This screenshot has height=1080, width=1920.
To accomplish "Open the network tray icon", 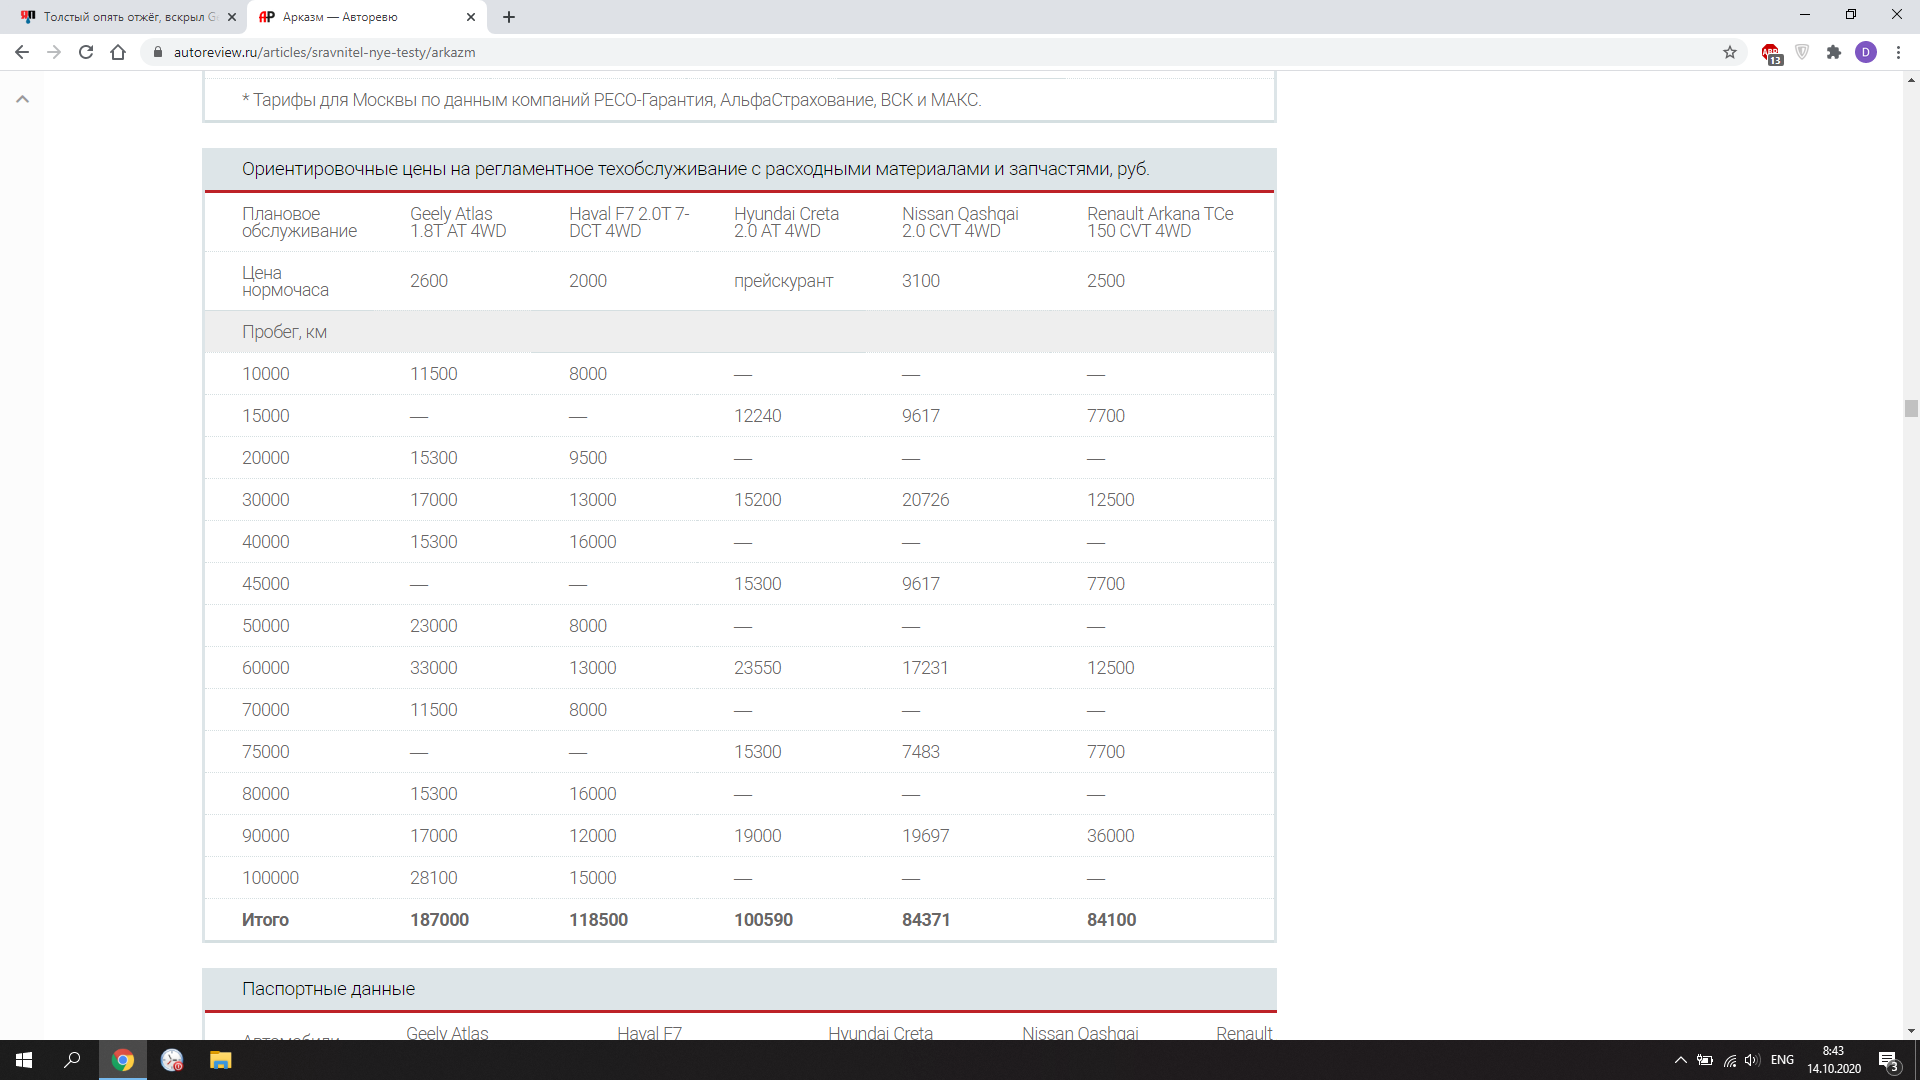I will coord(1729,1060).
